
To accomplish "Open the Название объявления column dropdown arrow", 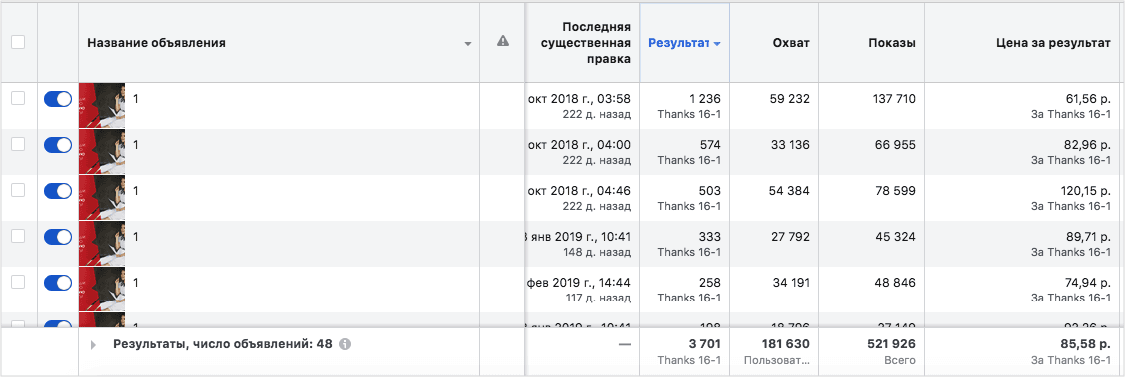I will coord(468,44).
